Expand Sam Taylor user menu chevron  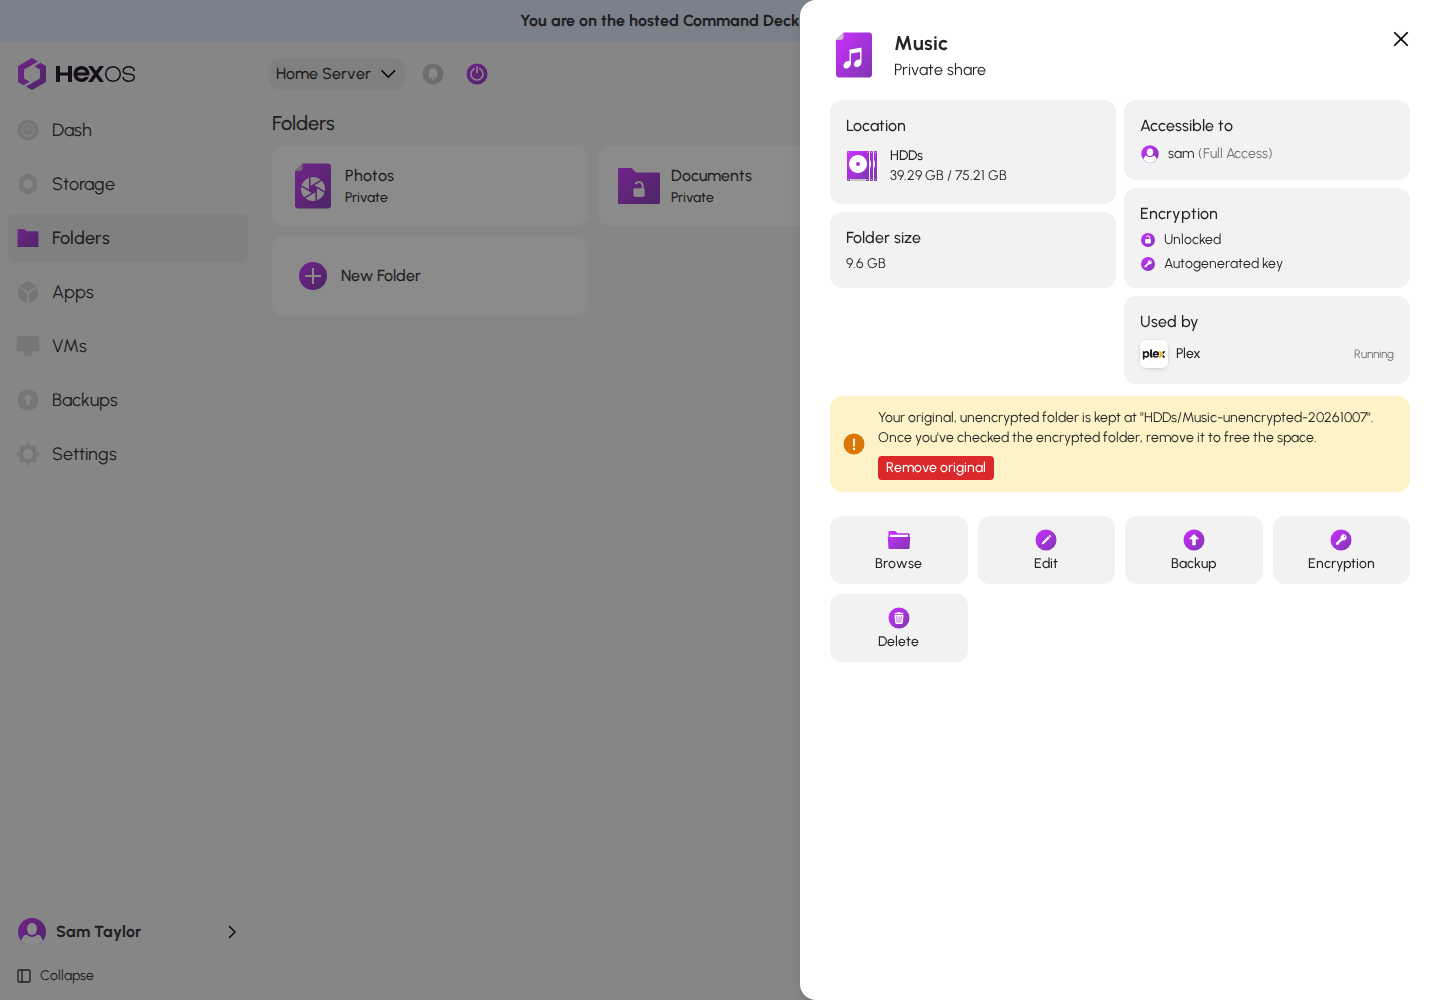[x=232, y=932]
